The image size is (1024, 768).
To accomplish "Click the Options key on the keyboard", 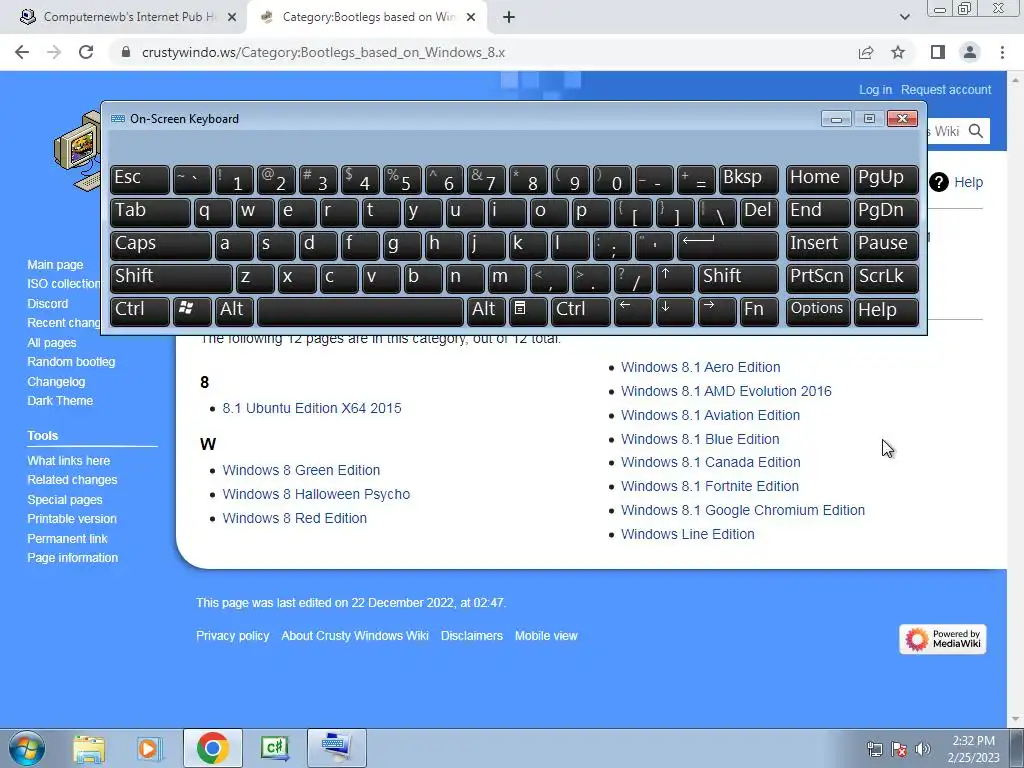I will point(818,310).
